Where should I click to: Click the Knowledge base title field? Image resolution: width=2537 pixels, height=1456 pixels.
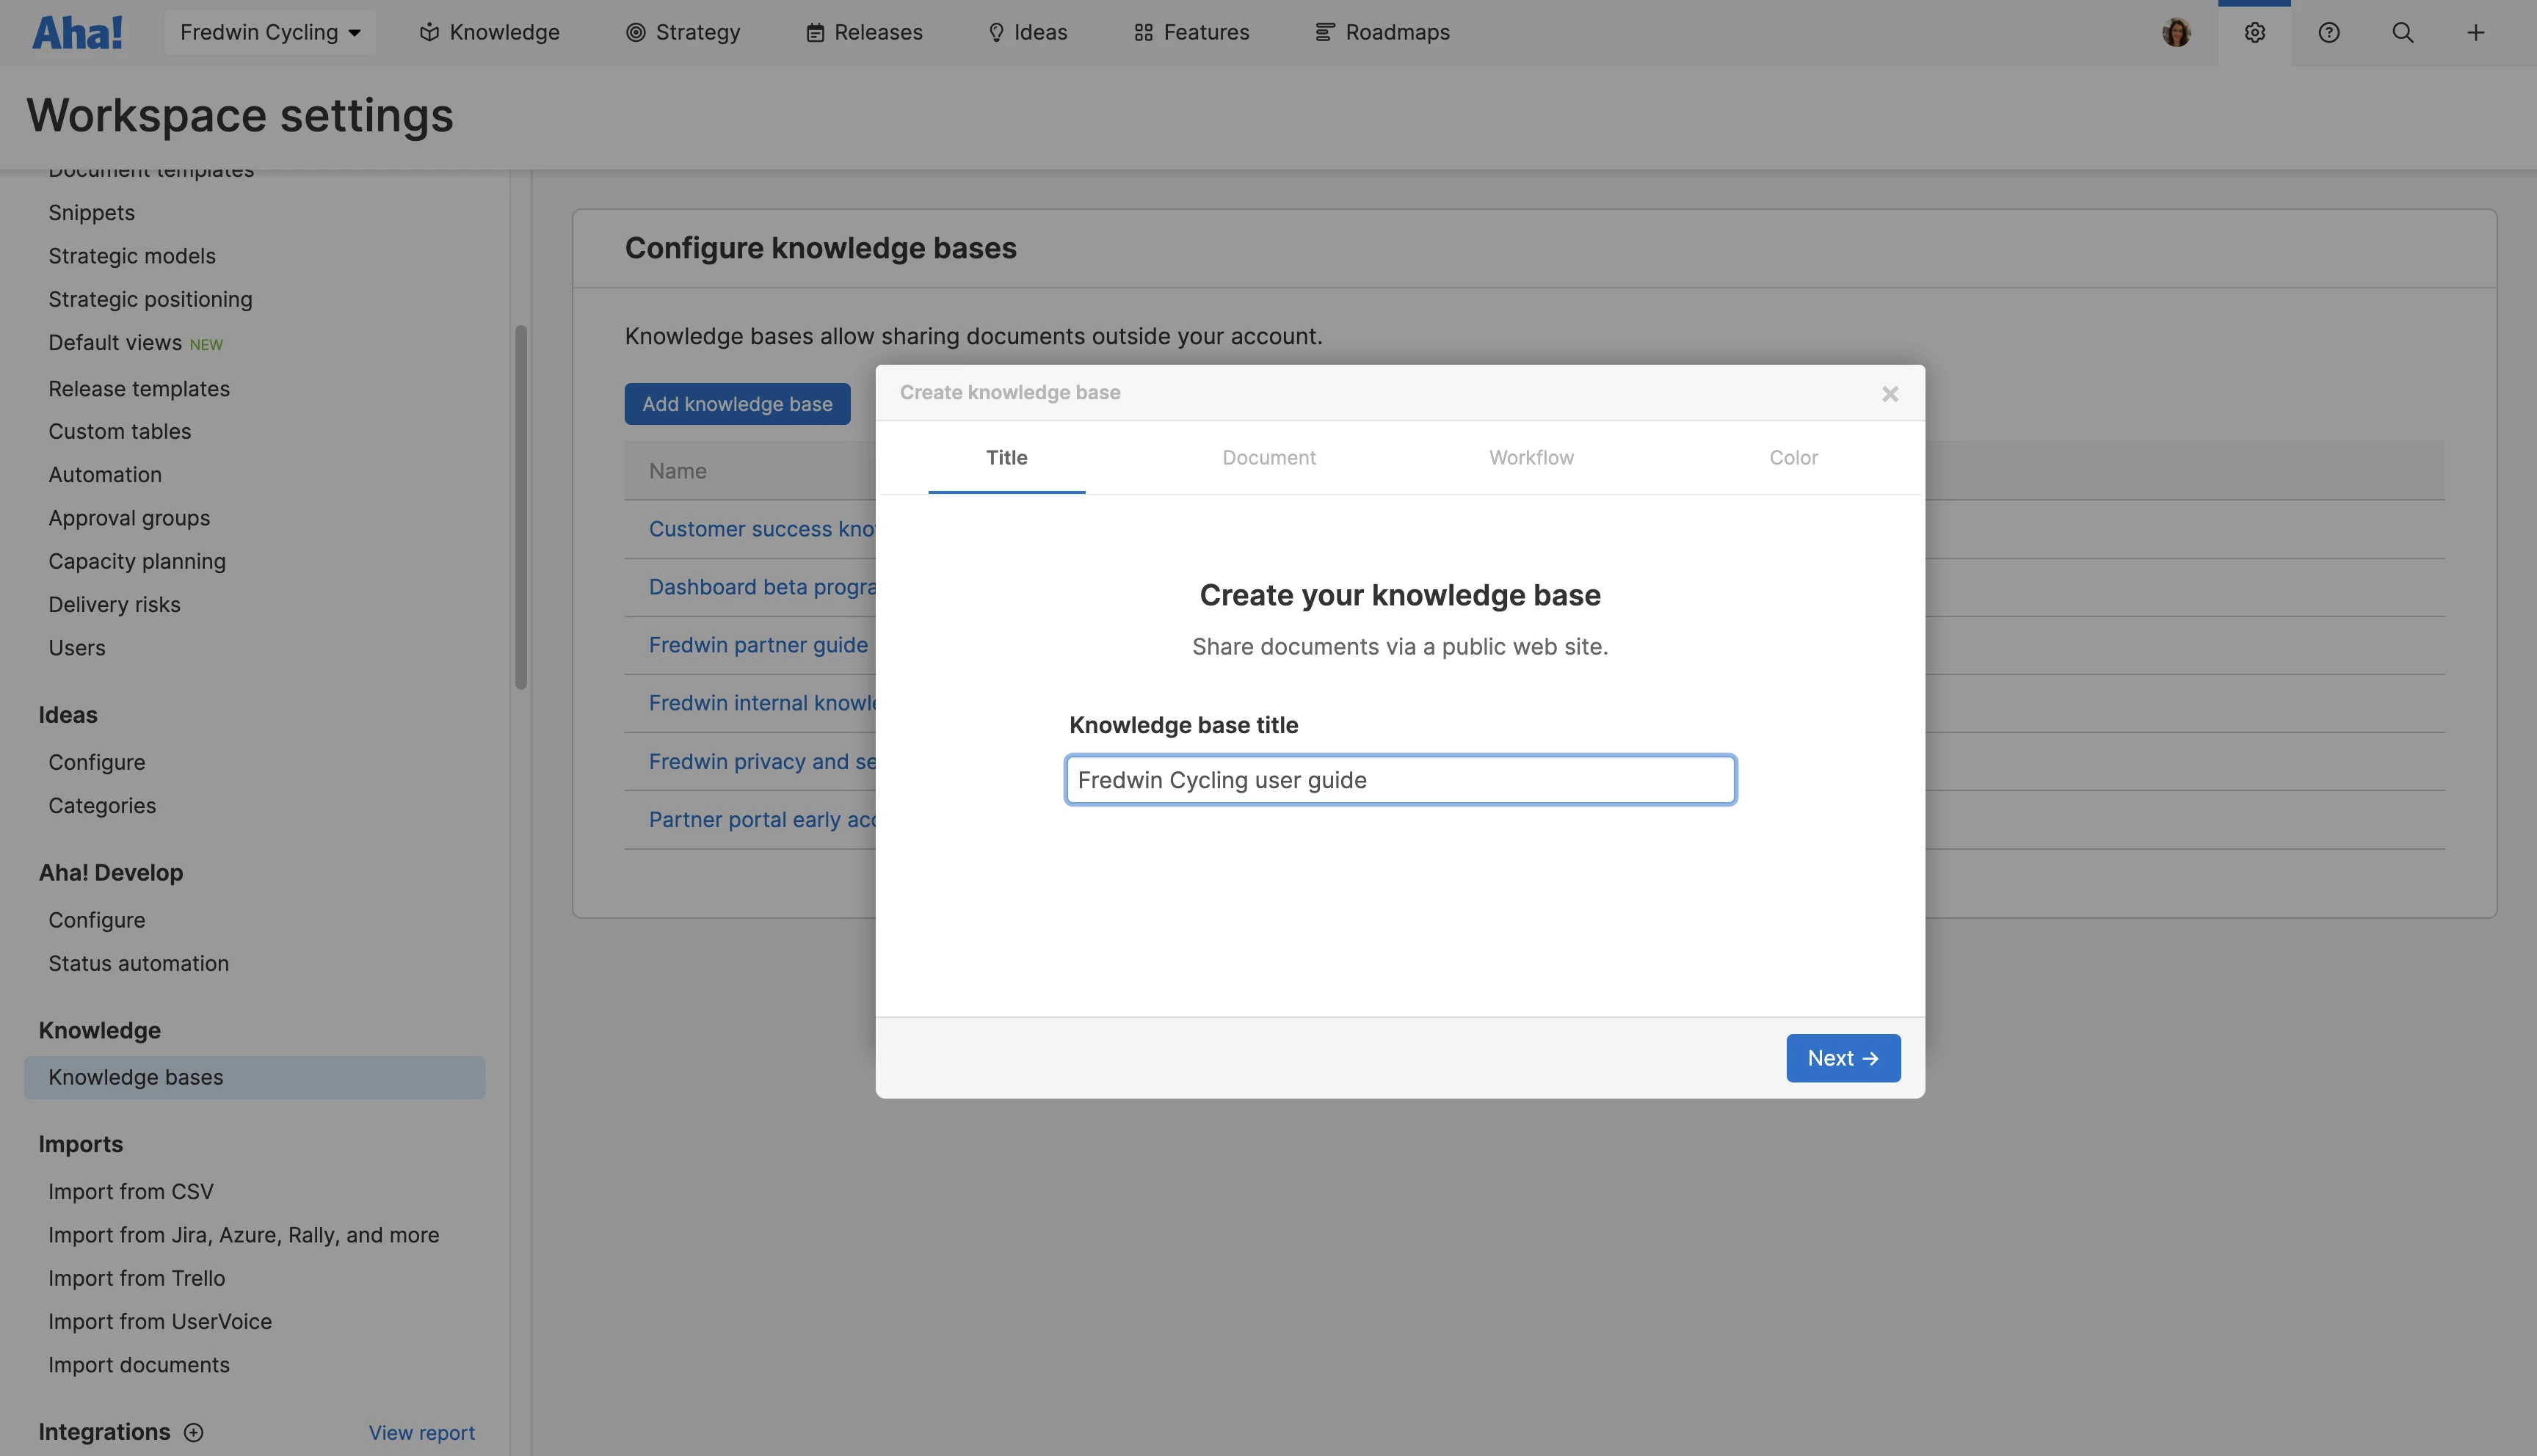(x=1399, y=780)
